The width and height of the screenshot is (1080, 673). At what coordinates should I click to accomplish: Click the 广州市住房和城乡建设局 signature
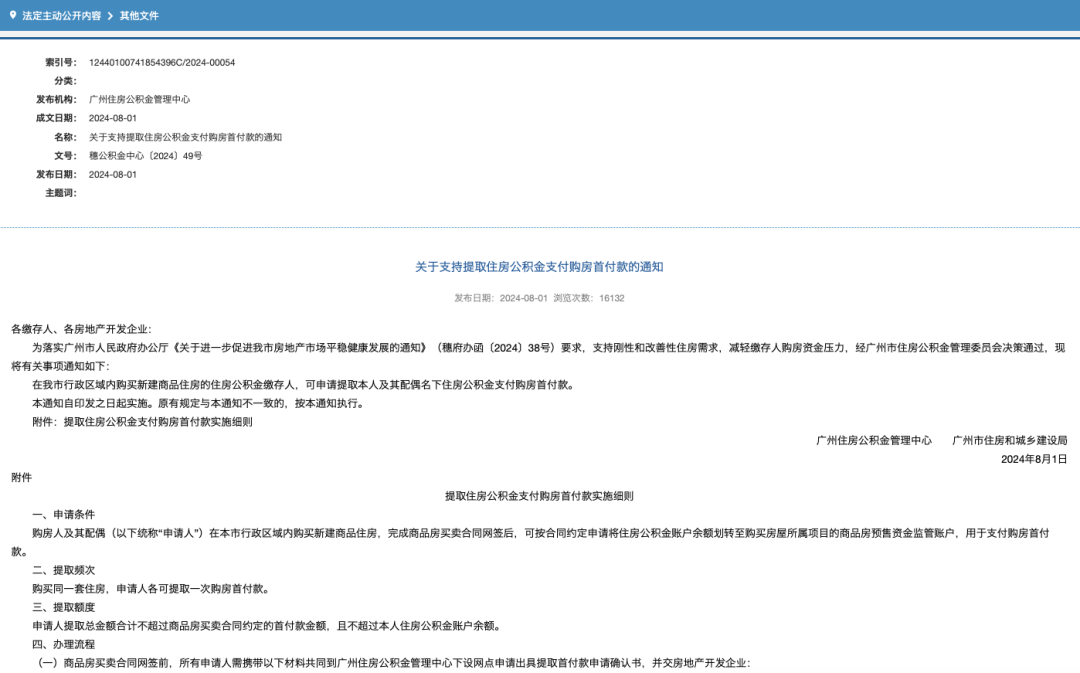(1009, 440)
